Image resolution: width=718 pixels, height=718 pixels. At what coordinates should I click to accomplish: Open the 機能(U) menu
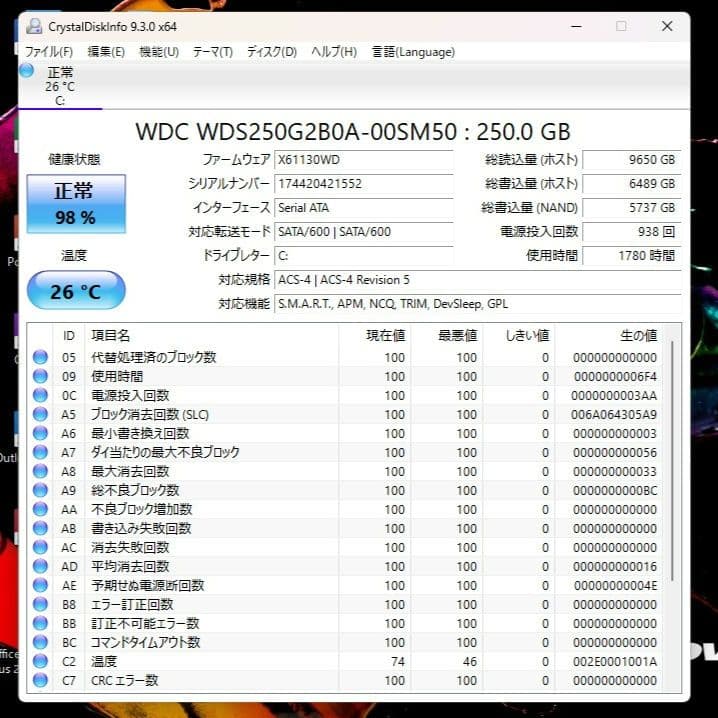pyautogui.click(x=159, y=52)
